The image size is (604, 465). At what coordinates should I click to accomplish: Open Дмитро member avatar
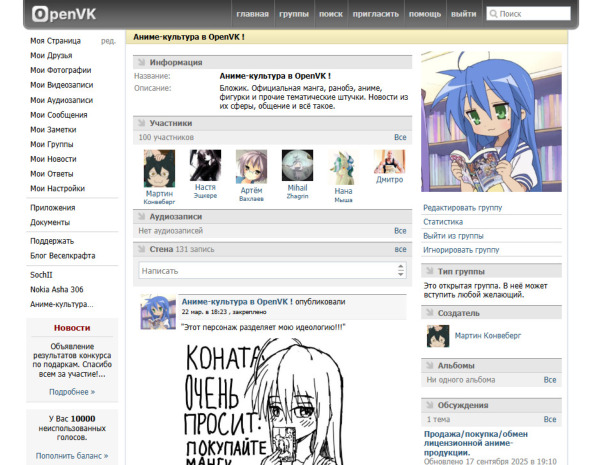point(389,162)
